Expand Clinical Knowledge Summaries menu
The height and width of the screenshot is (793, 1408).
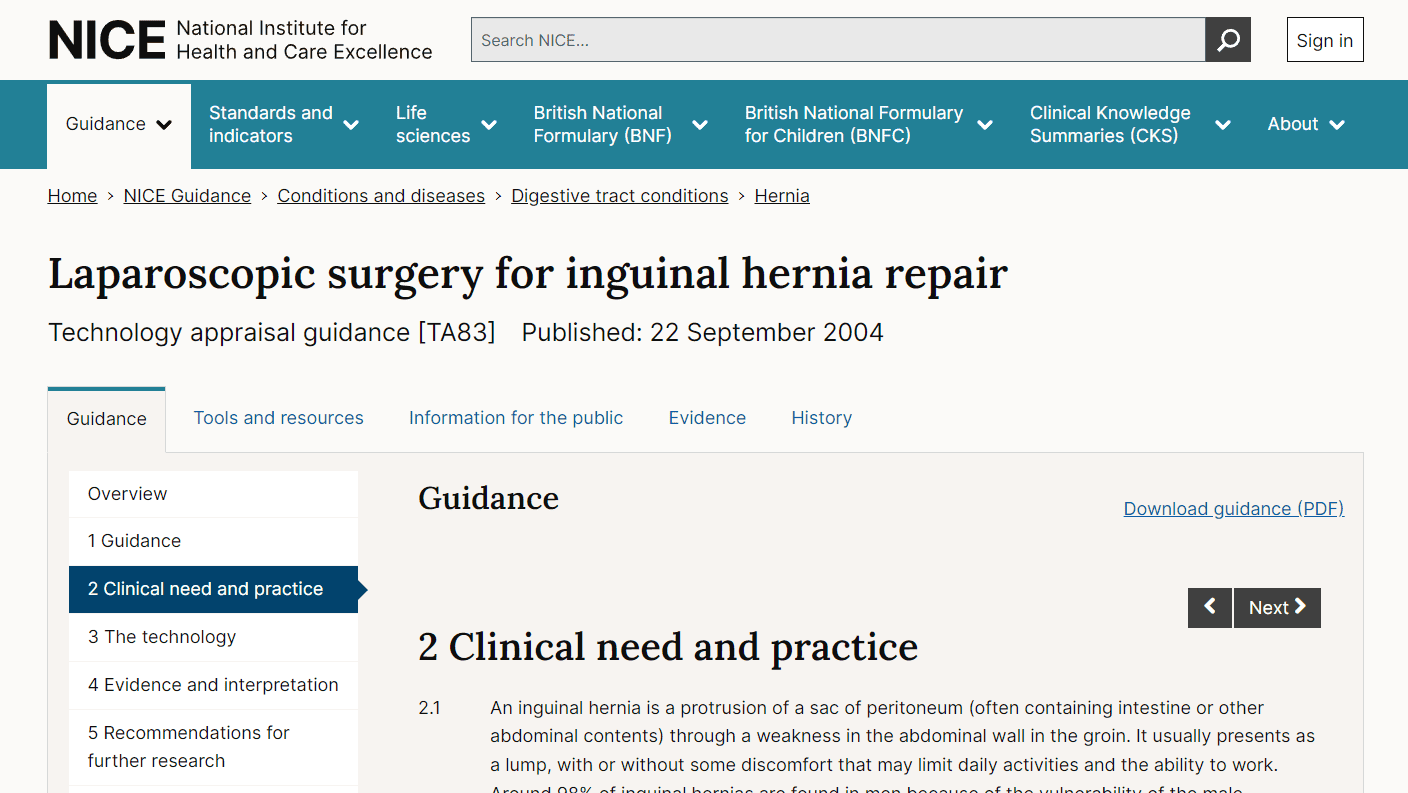(x=1130, y=124)
